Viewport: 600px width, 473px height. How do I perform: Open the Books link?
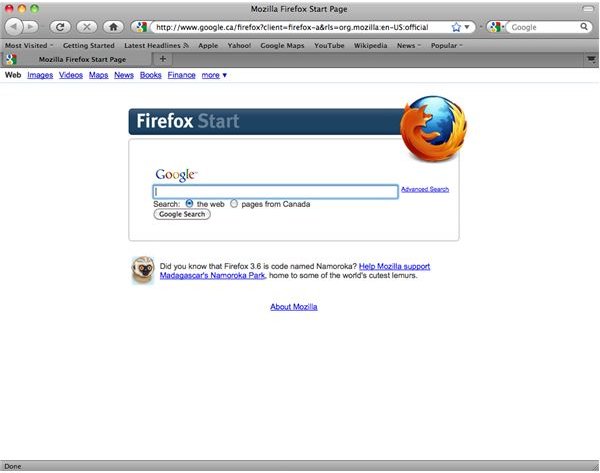[151, 75]
